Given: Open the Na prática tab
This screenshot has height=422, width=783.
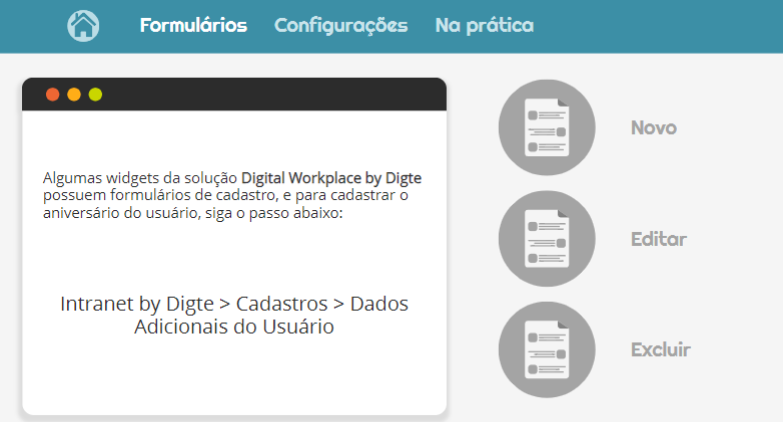Looking at the screenshot, I should [484, 26].
